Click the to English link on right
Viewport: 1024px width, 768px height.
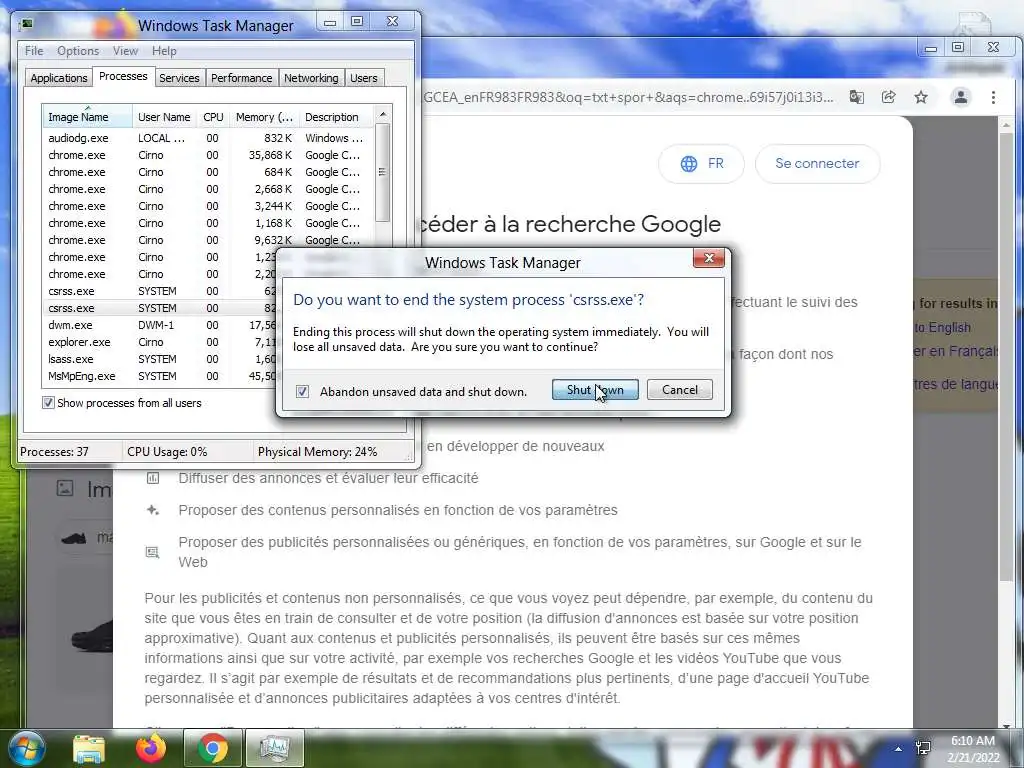[942, 327]
